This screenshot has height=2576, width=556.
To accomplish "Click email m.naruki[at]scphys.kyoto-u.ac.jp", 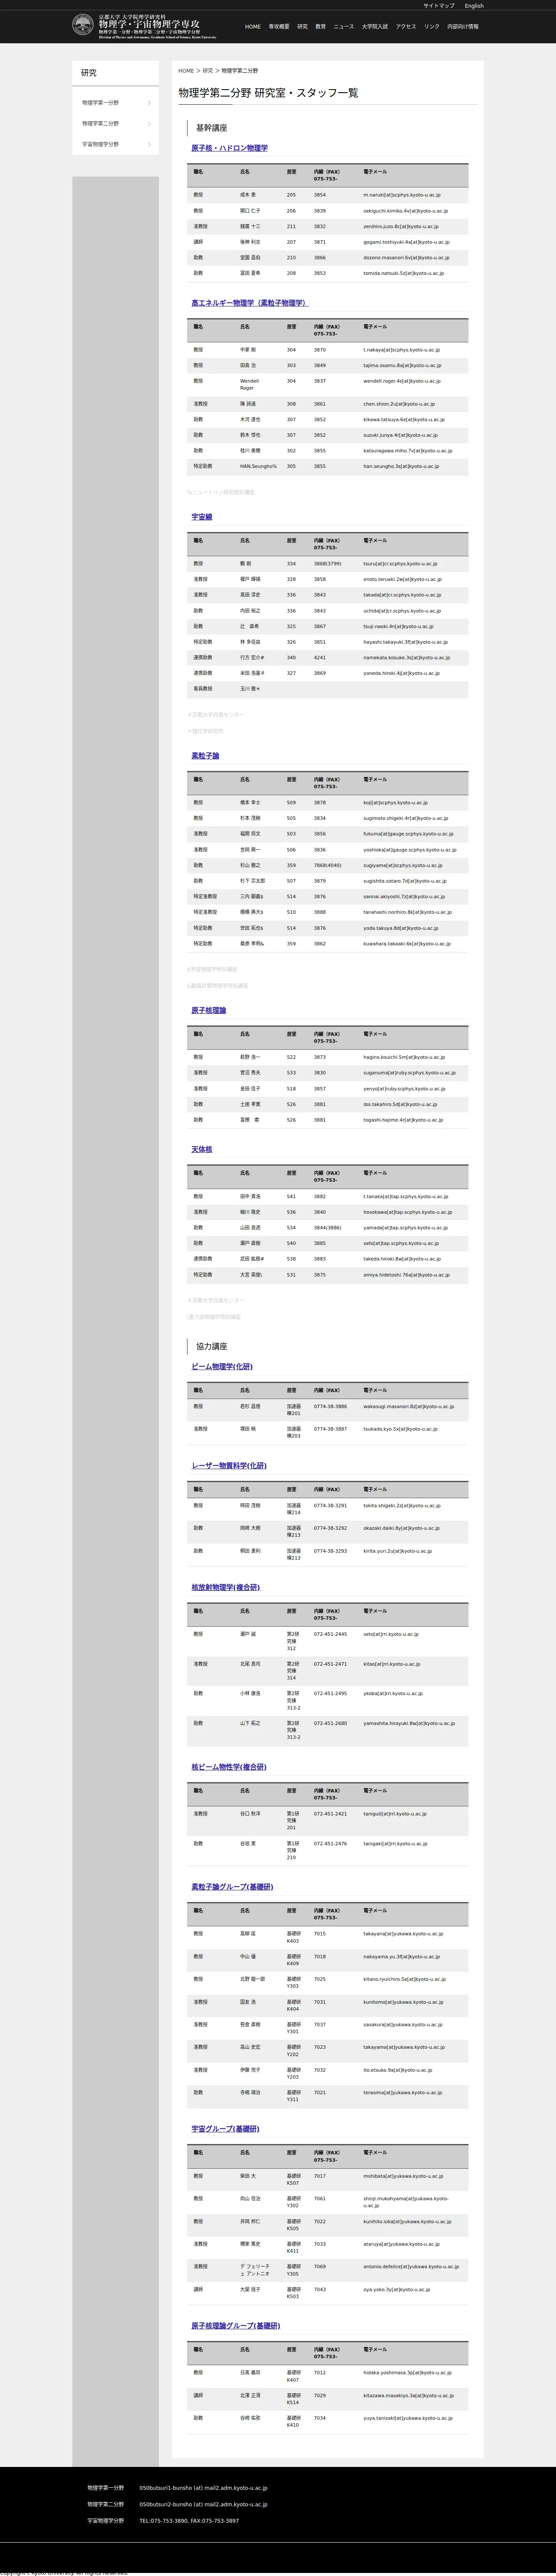I will [401, 195].
